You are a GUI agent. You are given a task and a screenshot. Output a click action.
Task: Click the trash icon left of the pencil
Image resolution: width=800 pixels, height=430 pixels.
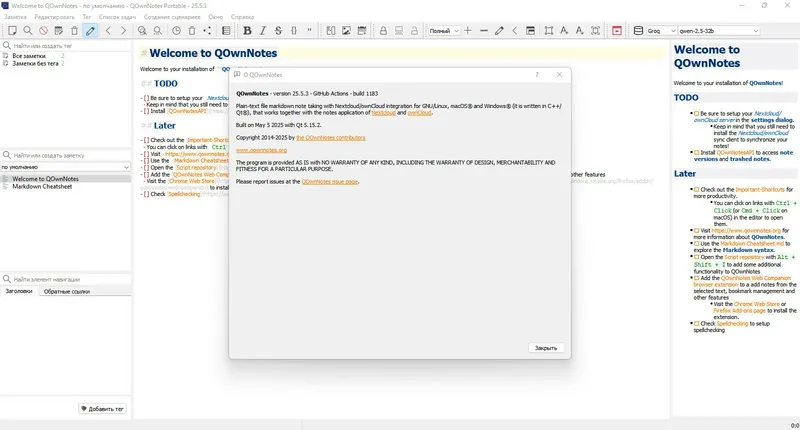point(74,31)
